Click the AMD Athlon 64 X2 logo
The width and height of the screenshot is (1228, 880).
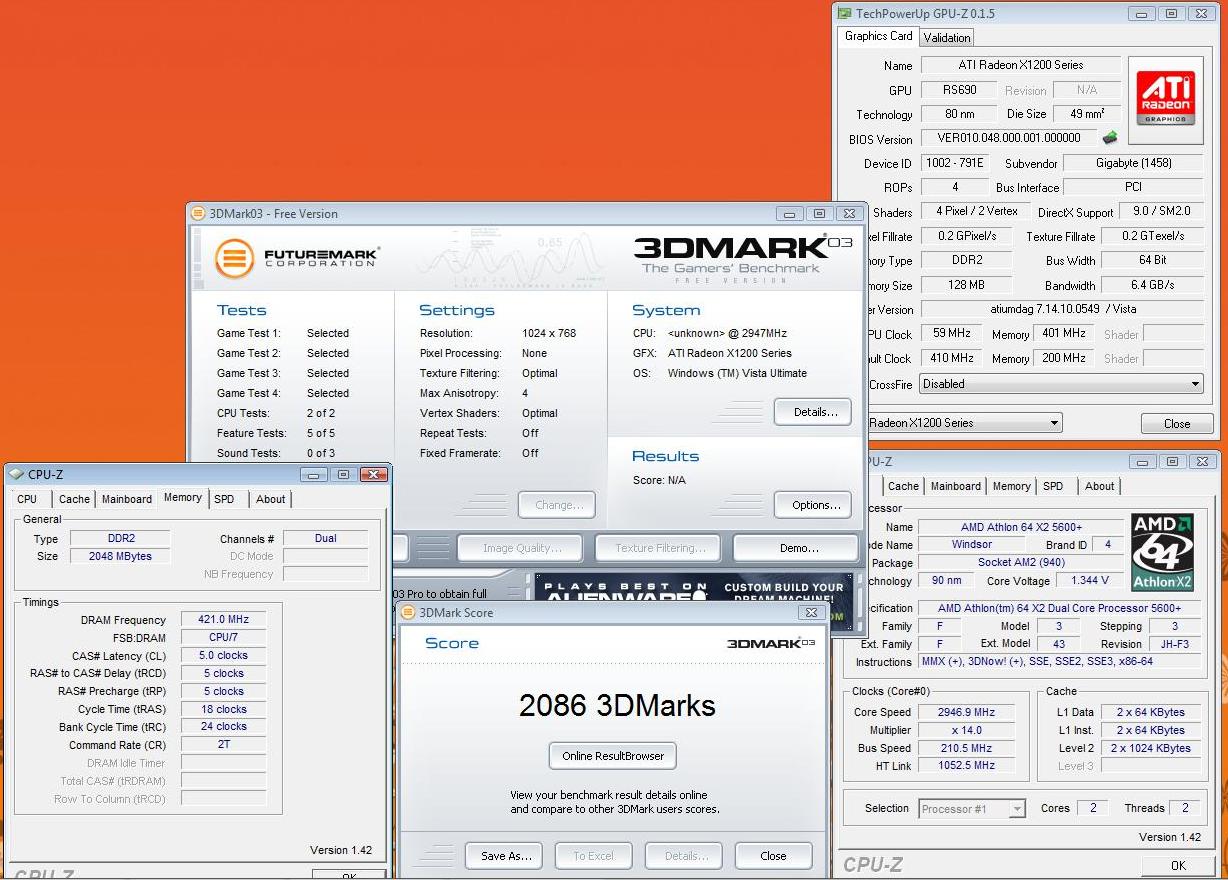pyautogui.click(x=1162, y=552)
